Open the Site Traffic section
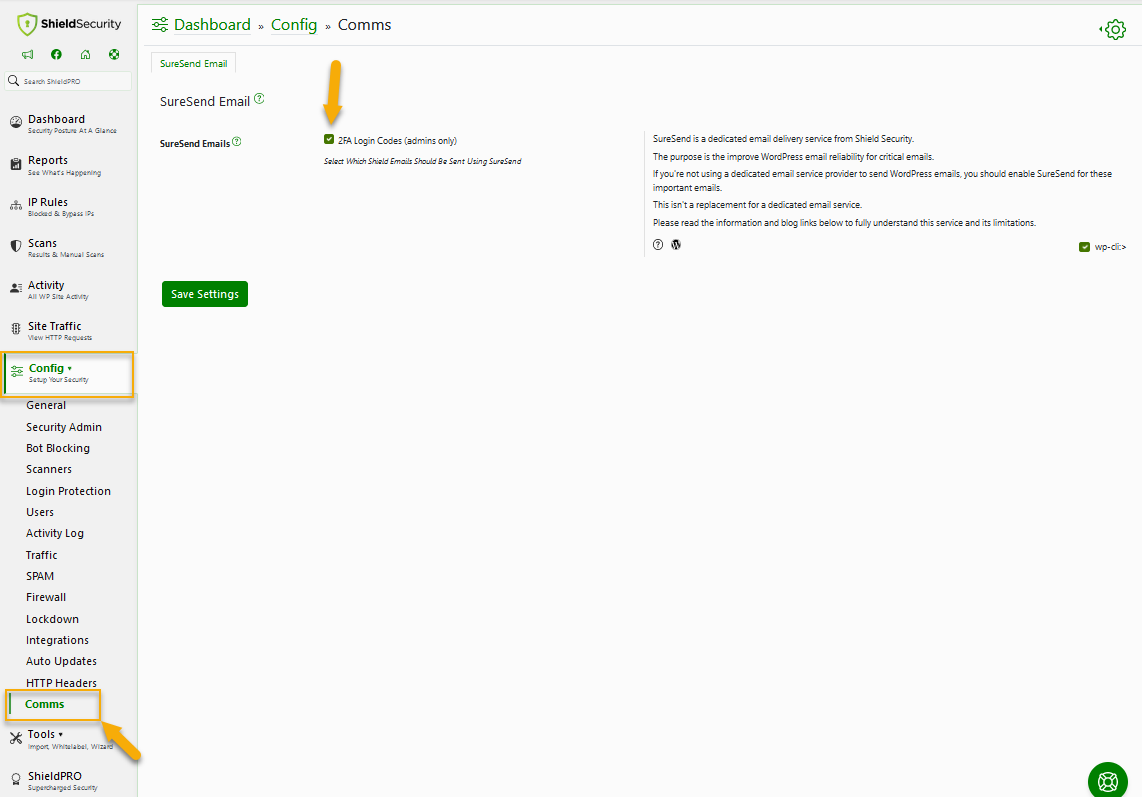This screenshot has height=797, width=1142. coord(68,331)
